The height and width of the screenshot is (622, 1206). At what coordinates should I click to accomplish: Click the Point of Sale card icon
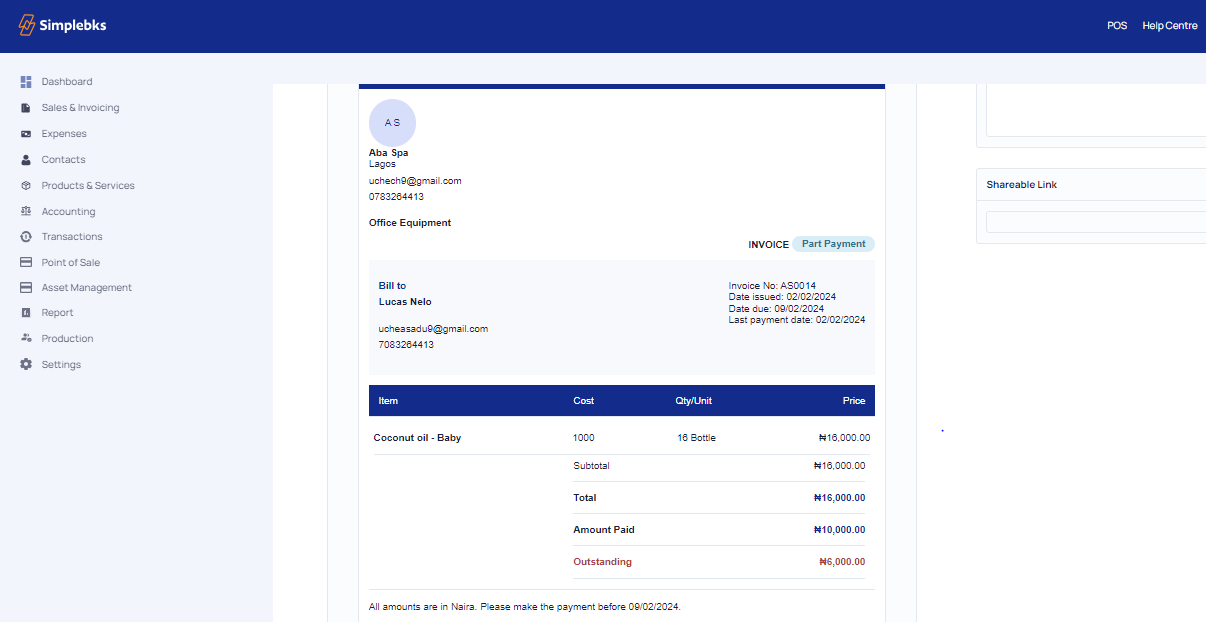(x=26, y=263)
